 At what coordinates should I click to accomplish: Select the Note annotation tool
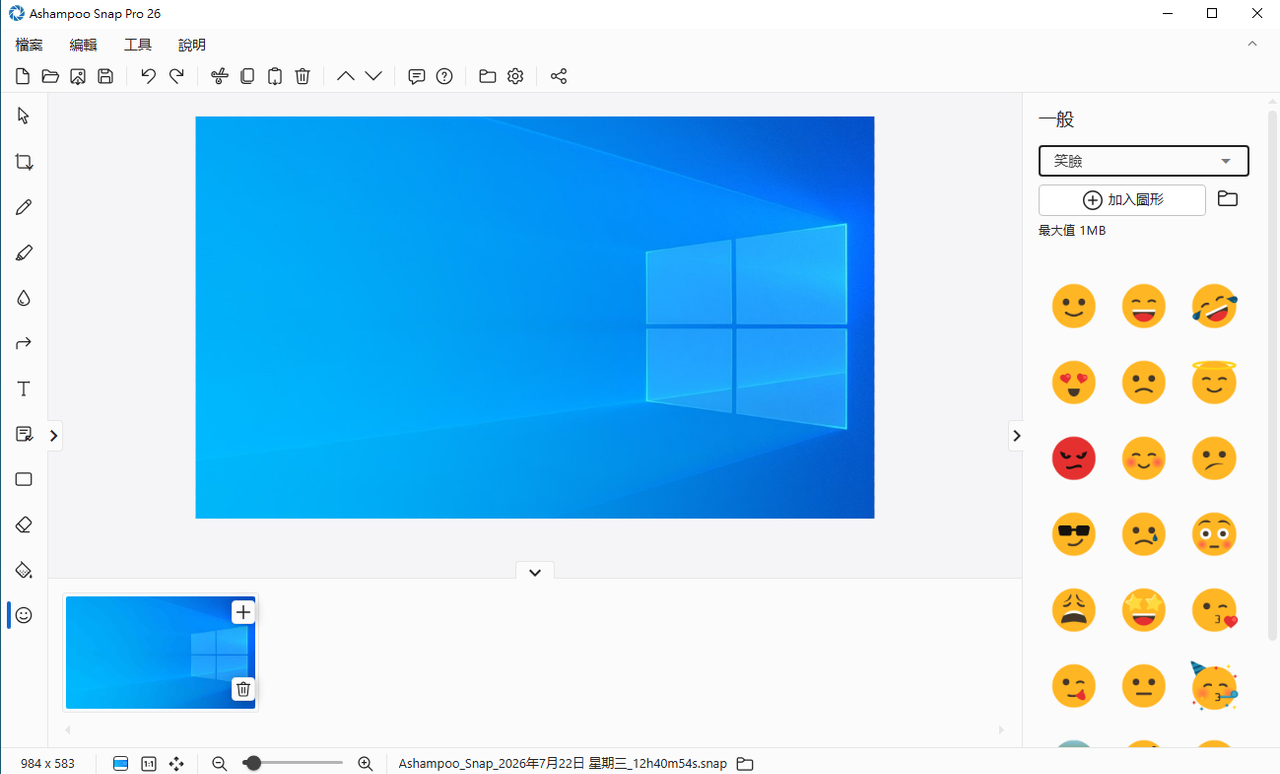click(24, 434)
